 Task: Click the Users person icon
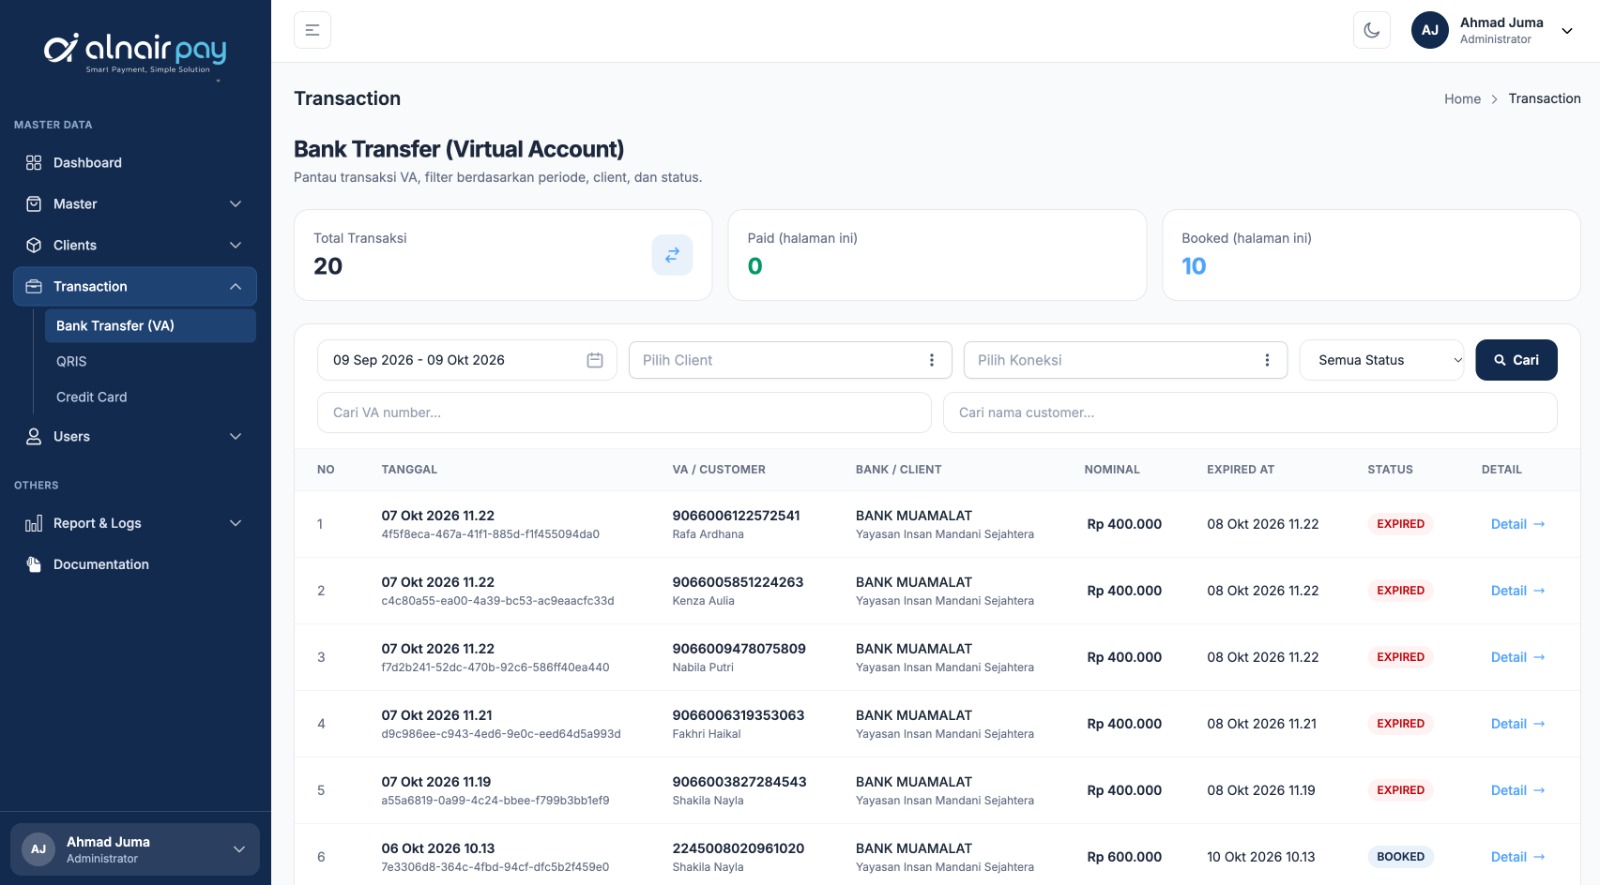point(34,437)
